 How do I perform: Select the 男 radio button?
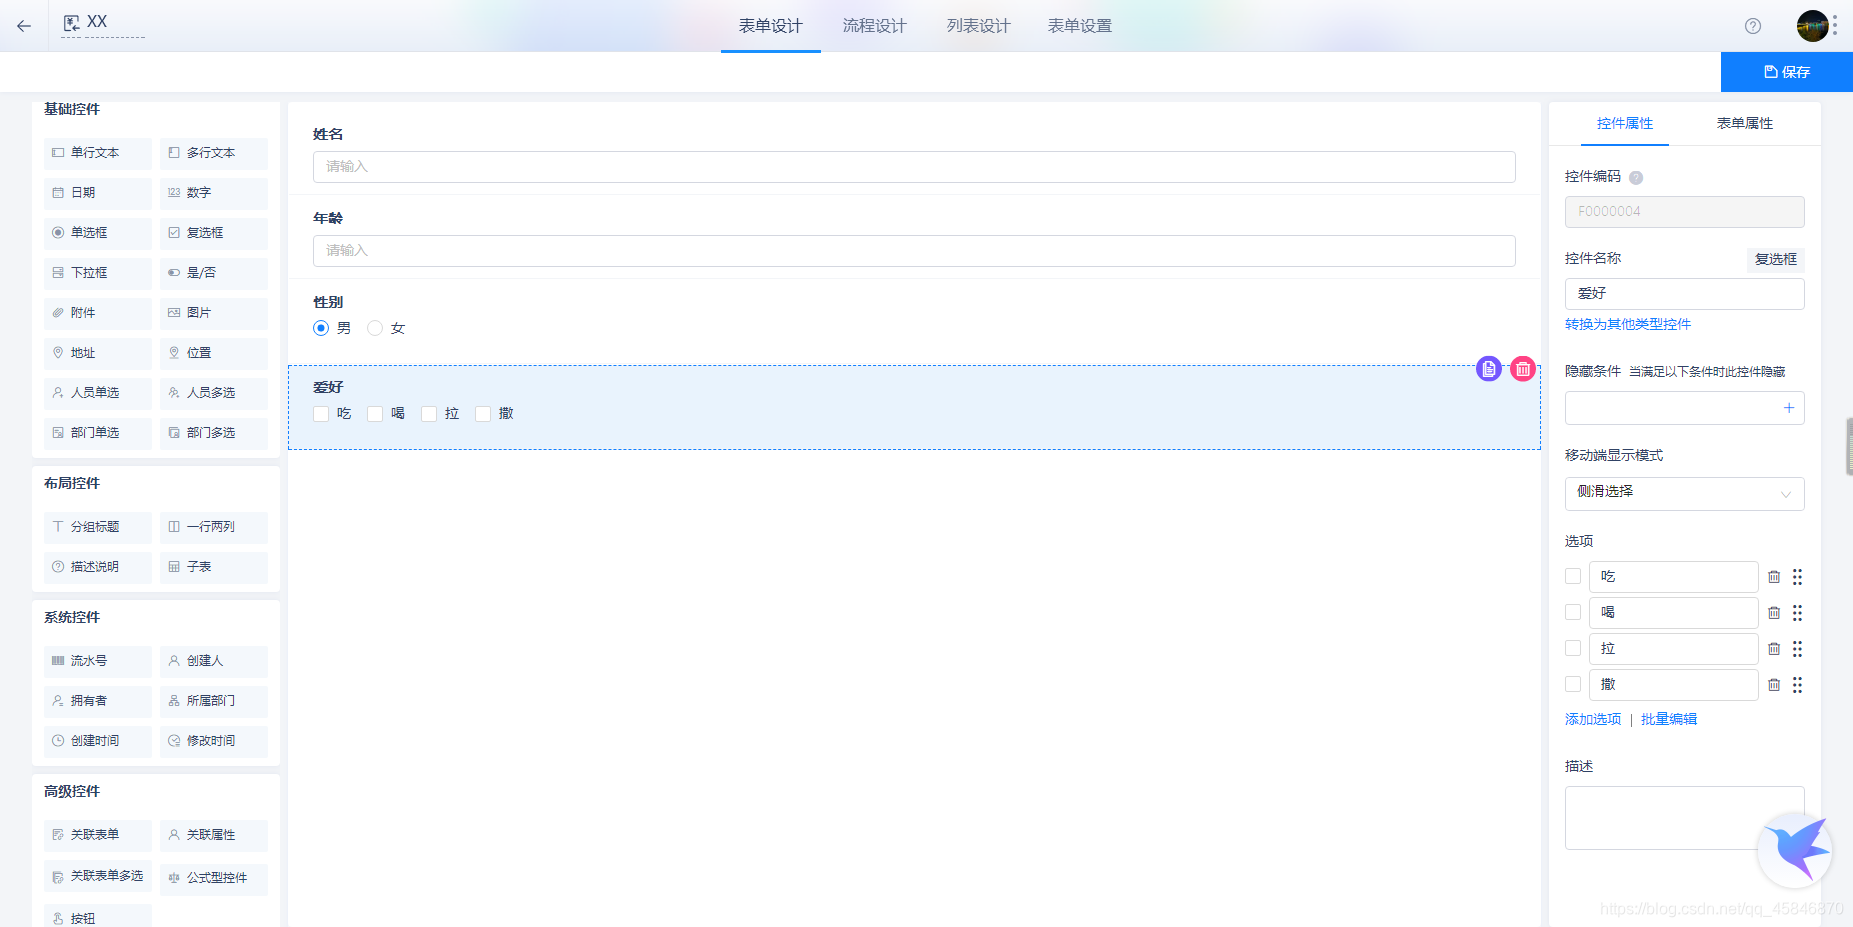pos(321,328)
